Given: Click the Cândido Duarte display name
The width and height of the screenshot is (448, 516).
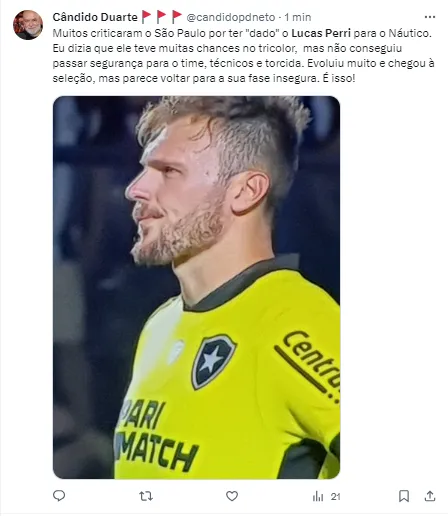Looking at the screenshot, I should coord(95,17).
